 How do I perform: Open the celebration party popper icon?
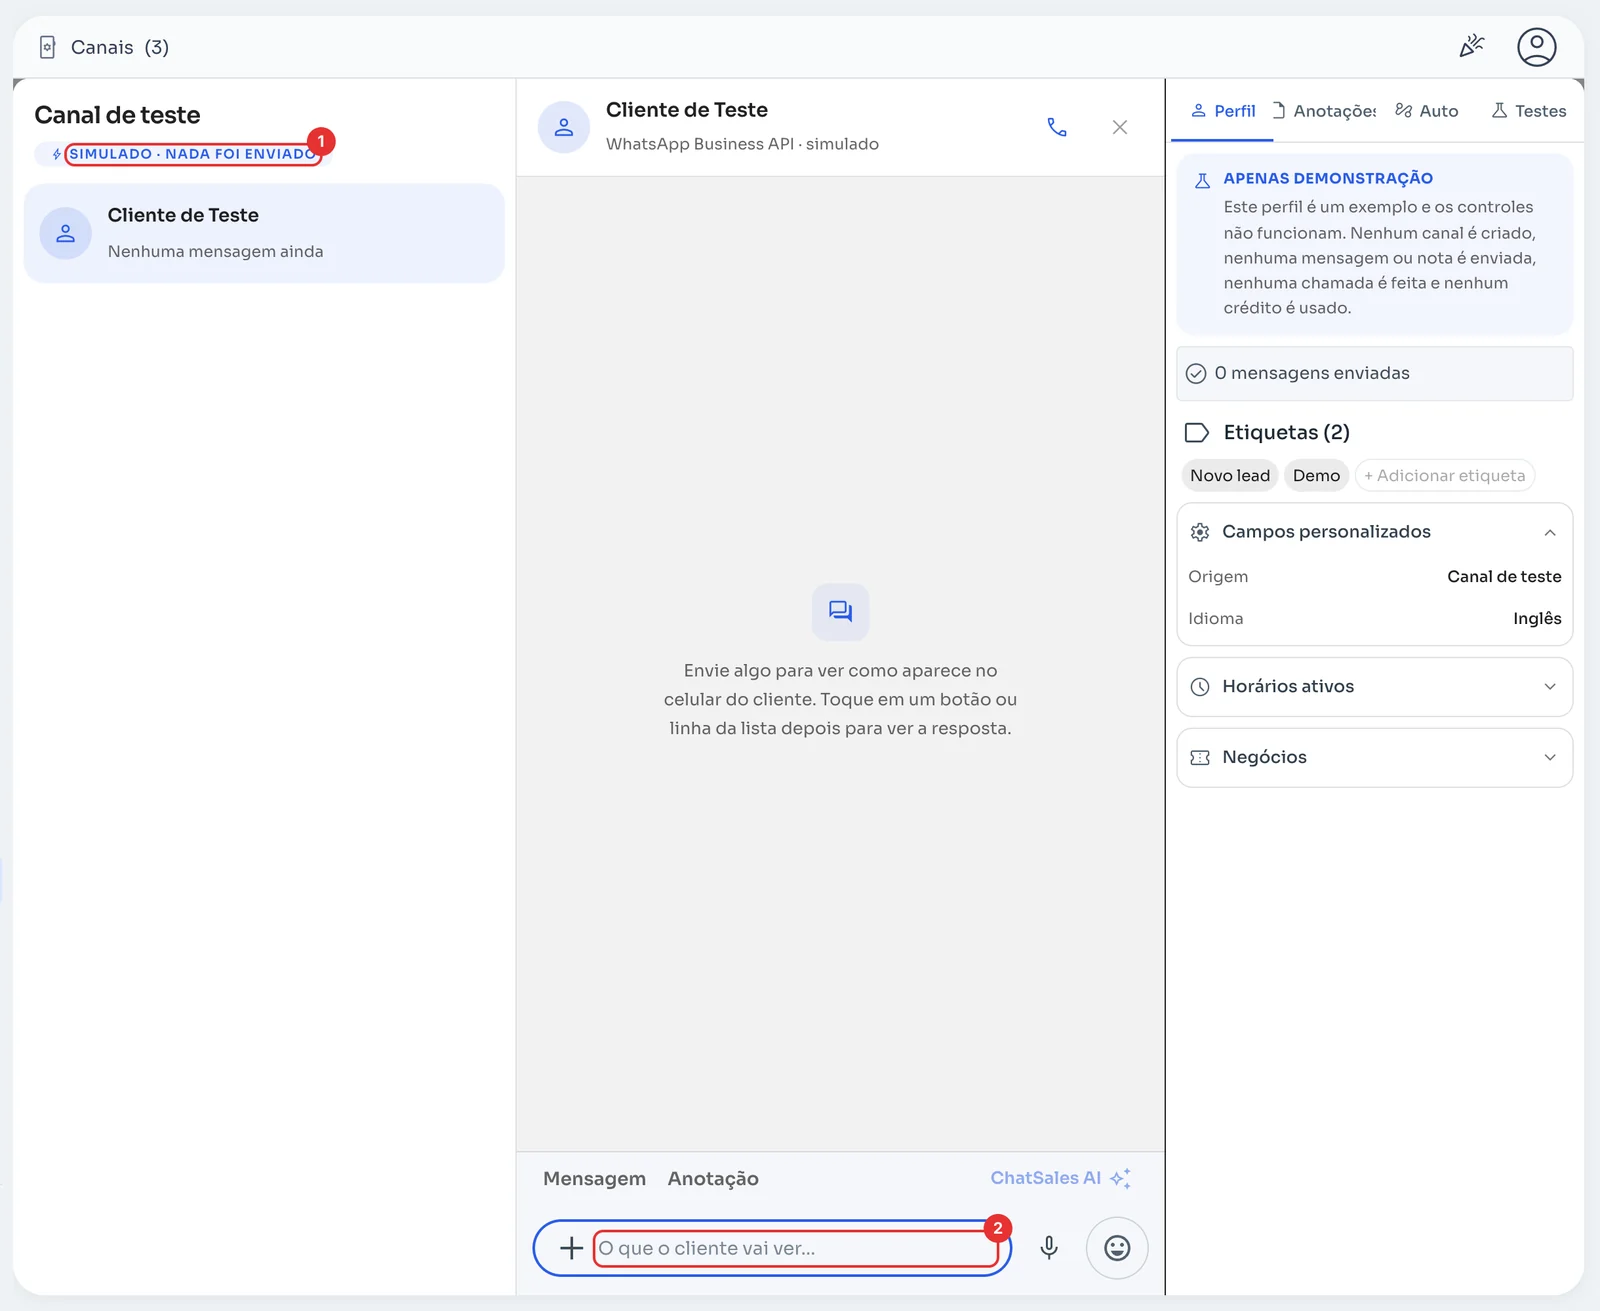point(1471,46)
